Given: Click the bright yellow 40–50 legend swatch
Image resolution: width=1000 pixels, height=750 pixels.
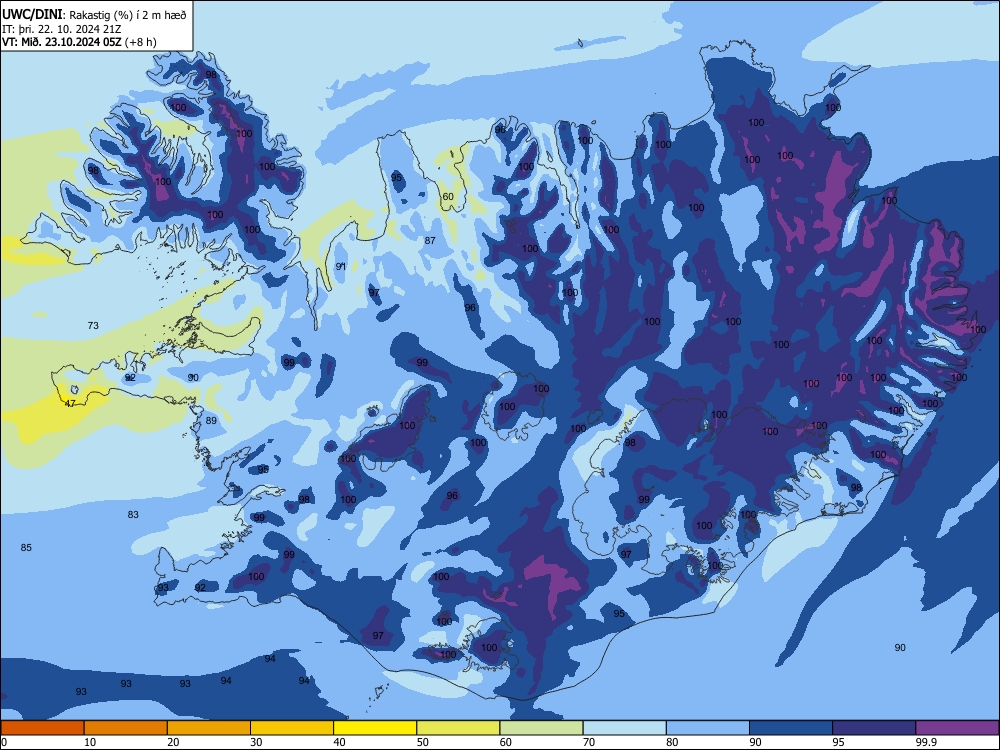Looking at the screenshot, I should 375,728.
